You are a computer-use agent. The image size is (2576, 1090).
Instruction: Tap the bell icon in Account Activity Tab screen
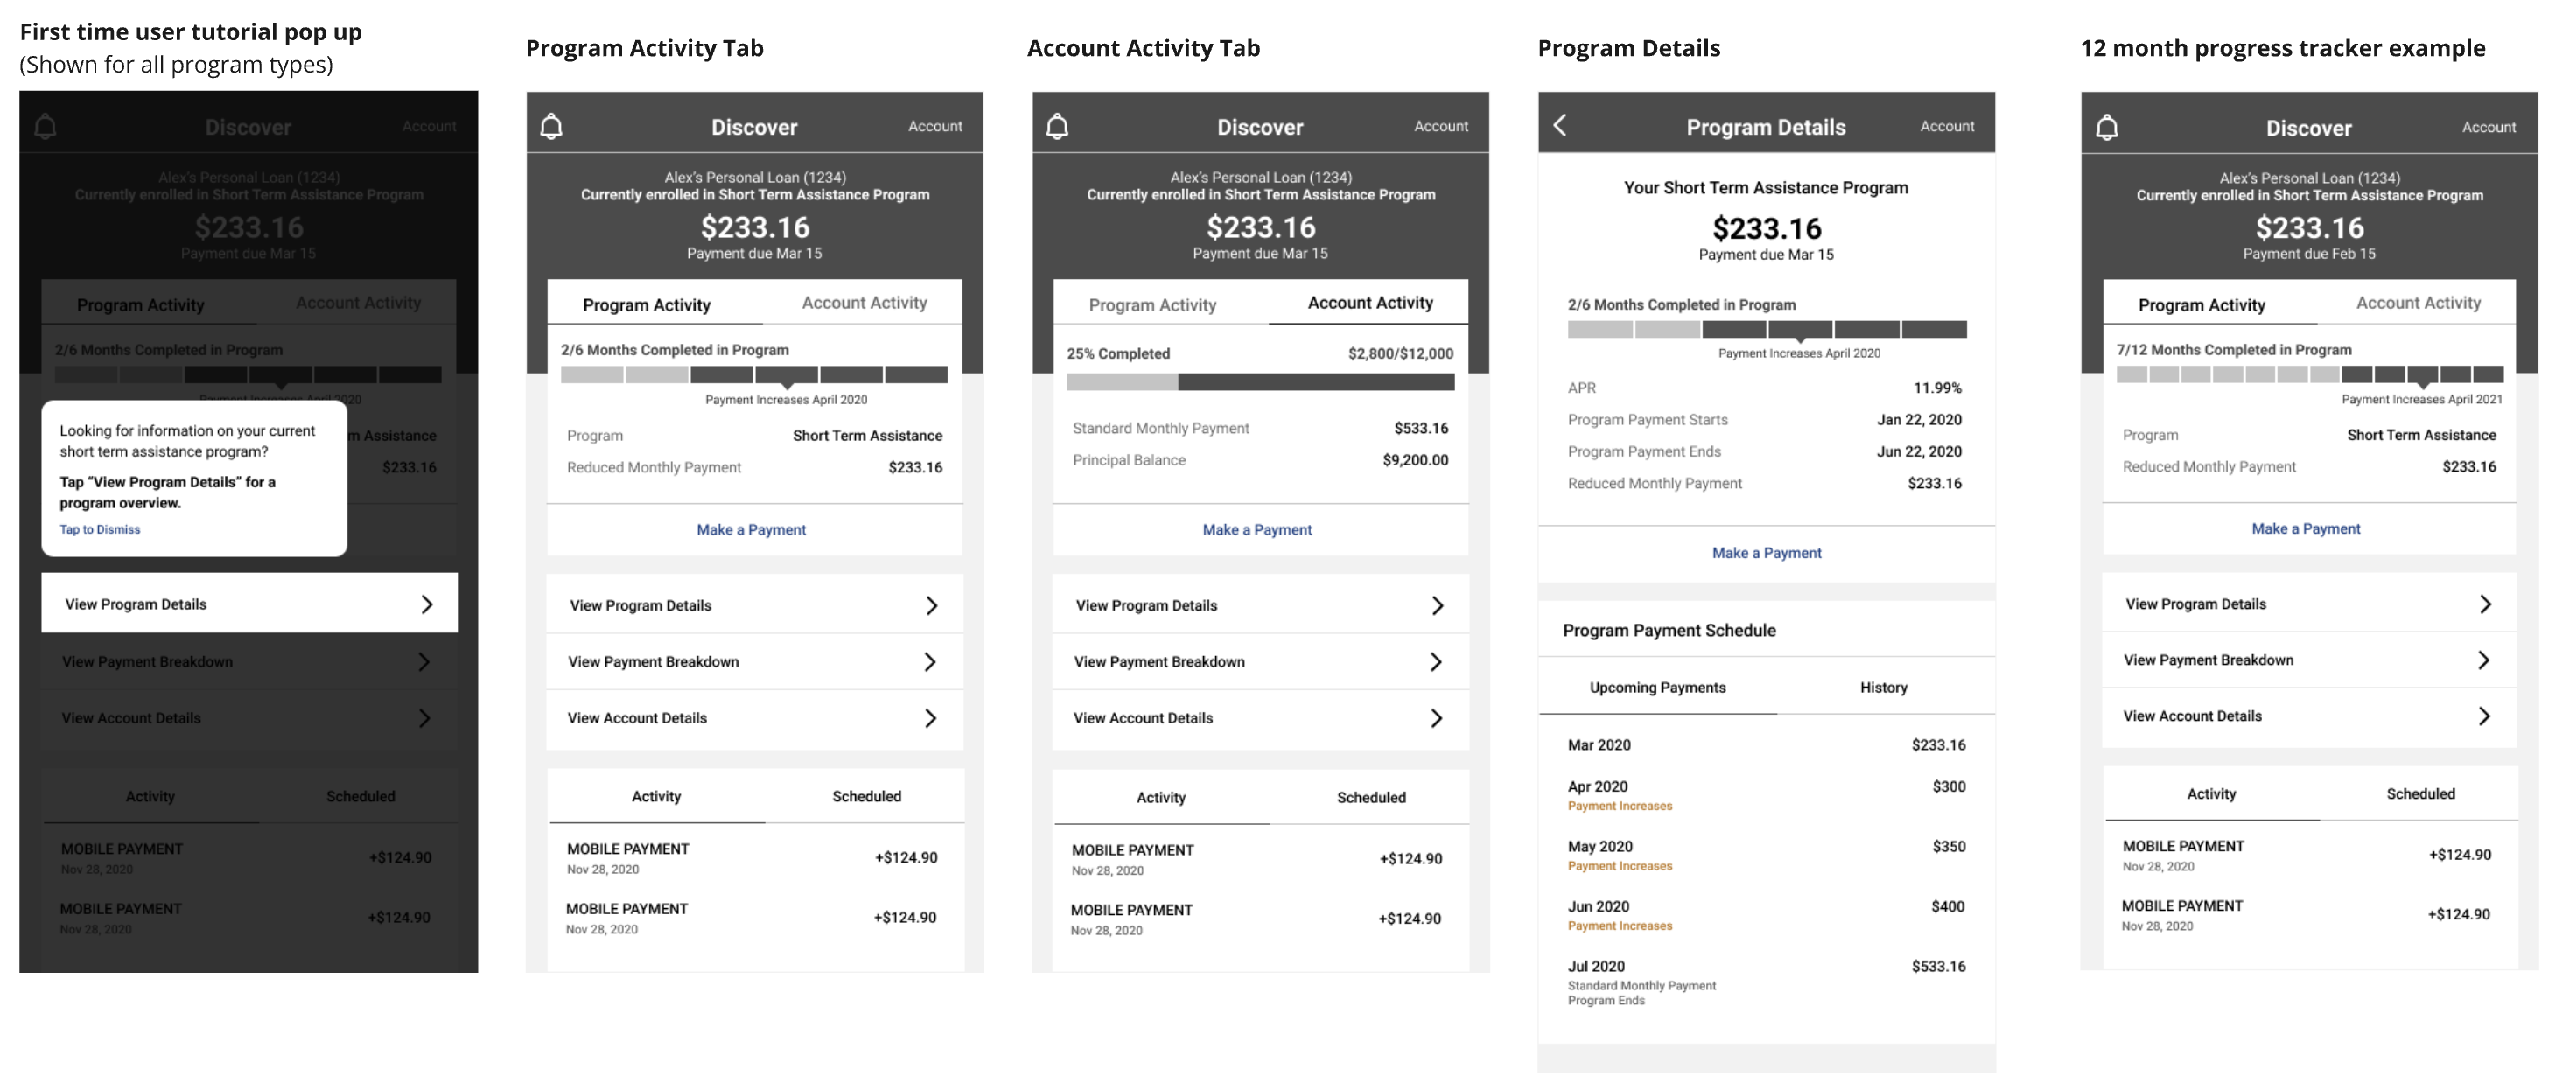click(1057, 126)
